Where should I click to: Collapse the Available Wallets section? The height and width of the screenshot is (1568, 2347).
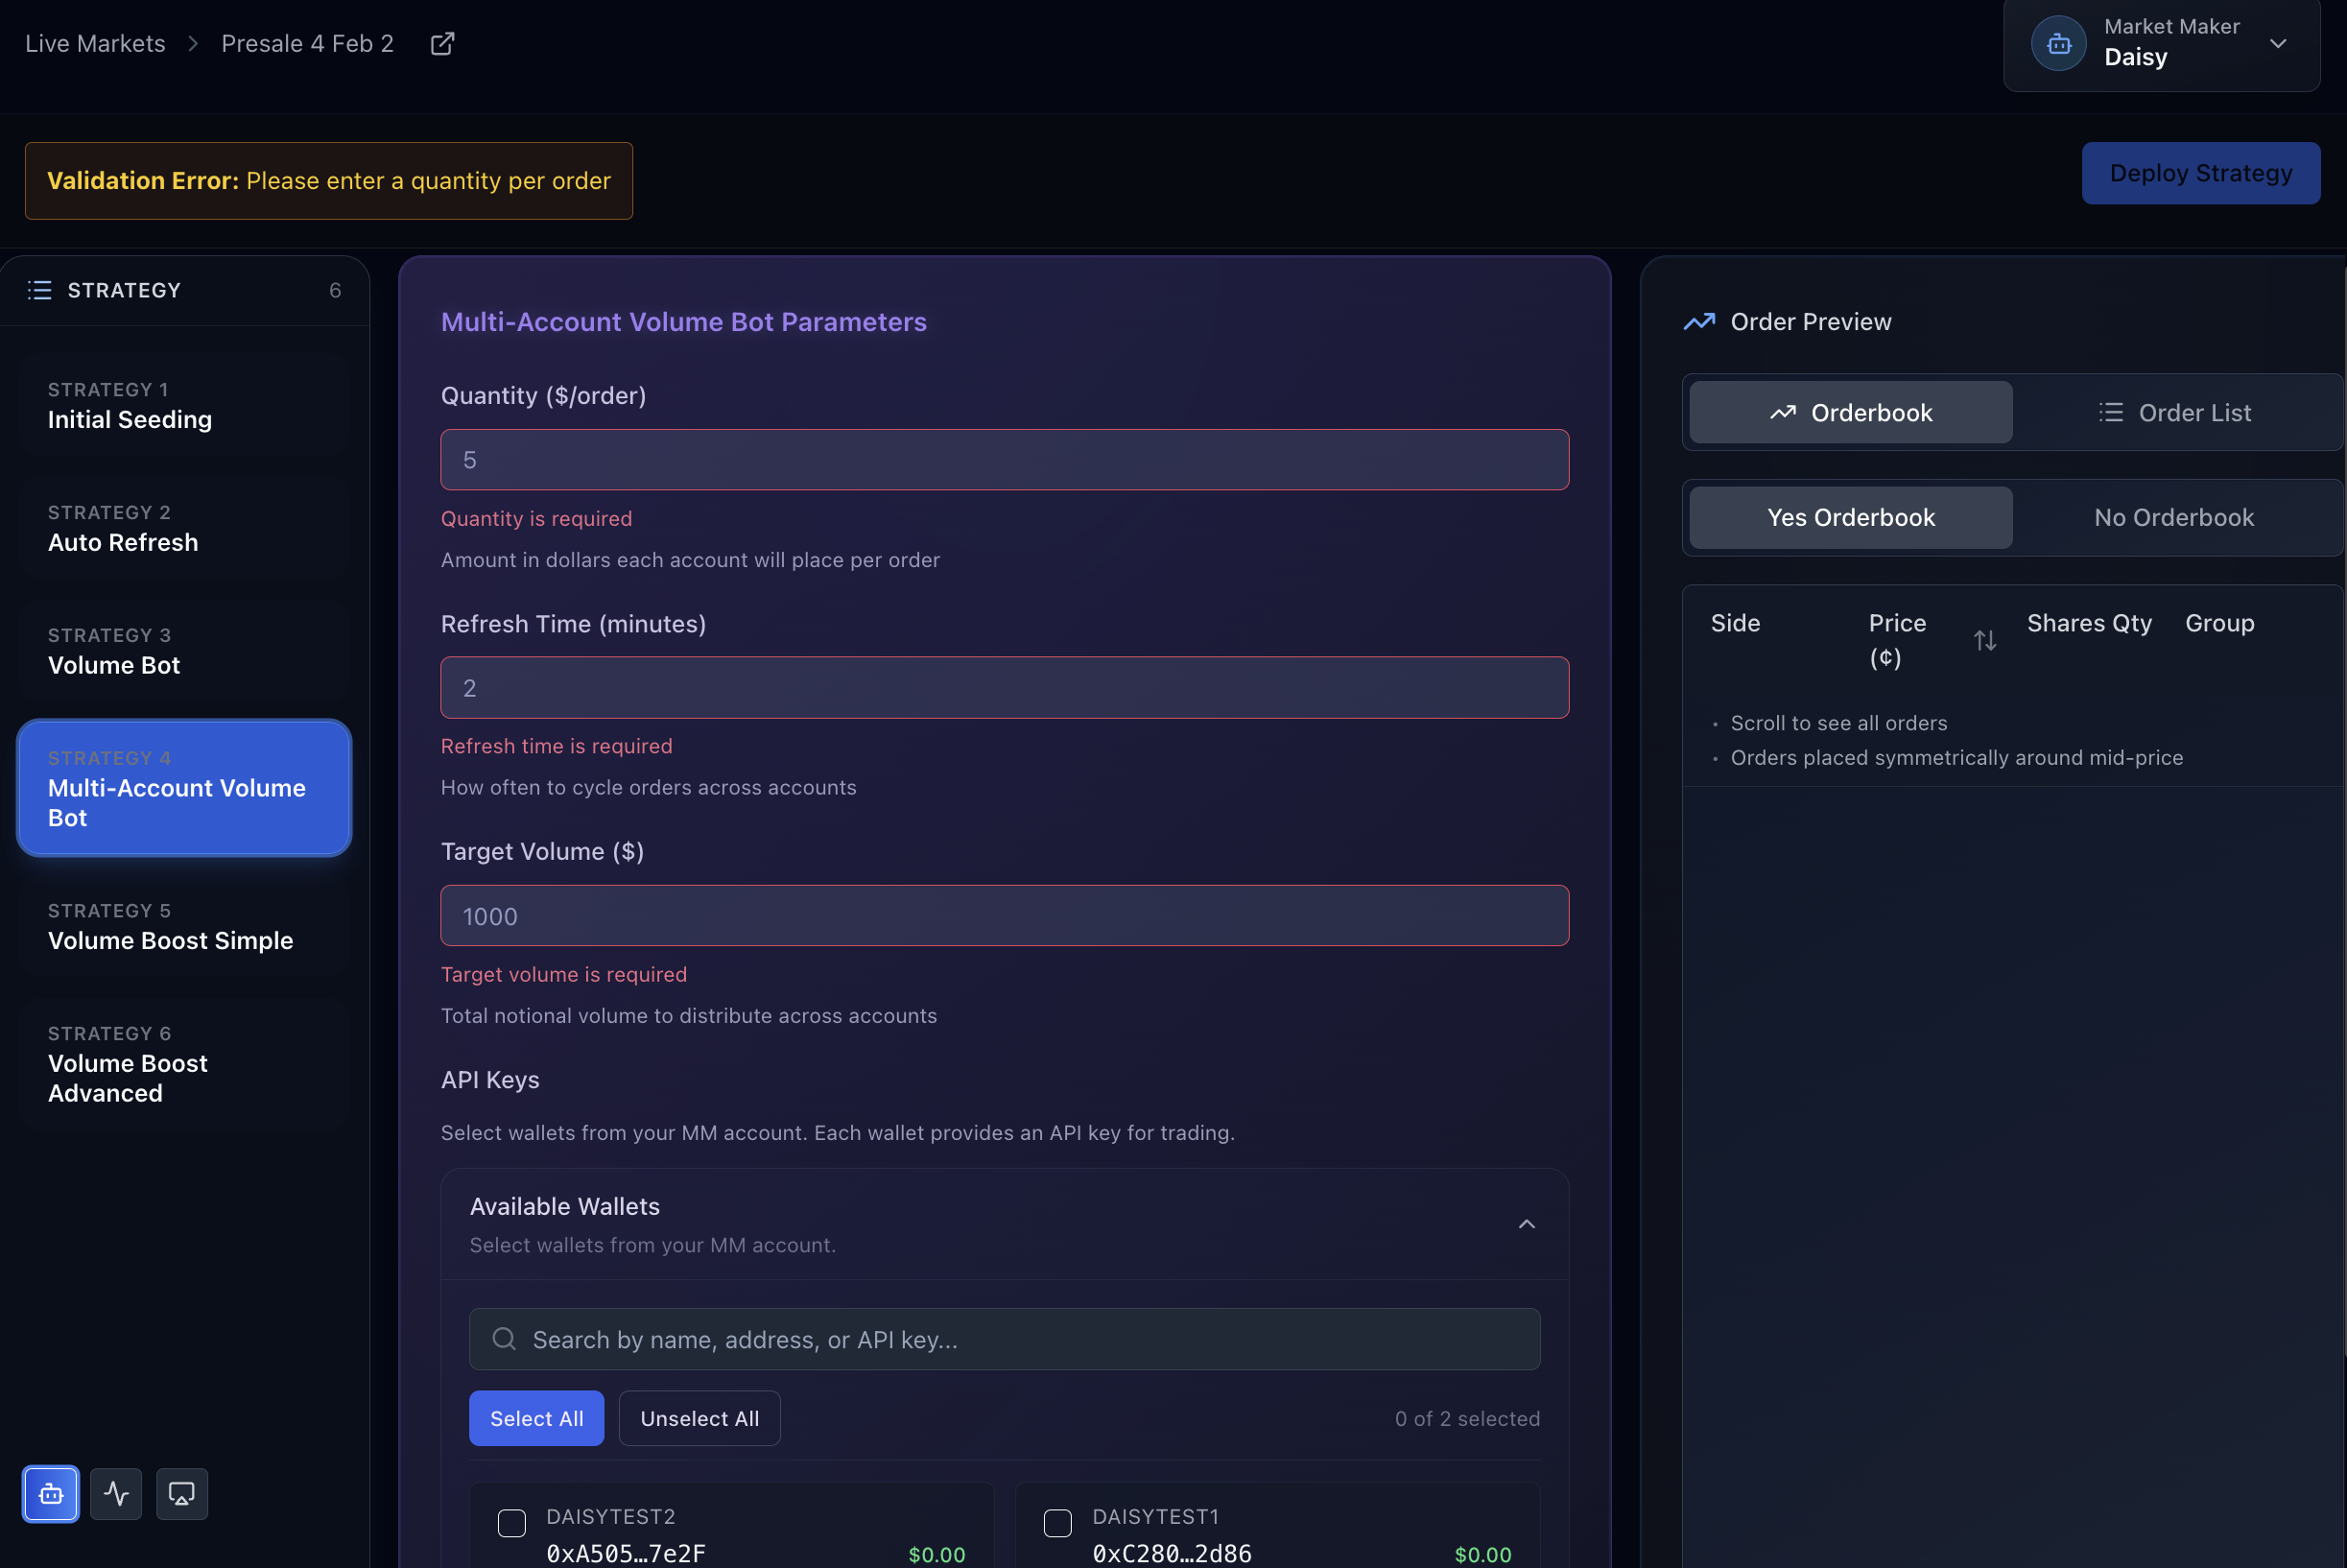1526,1223
